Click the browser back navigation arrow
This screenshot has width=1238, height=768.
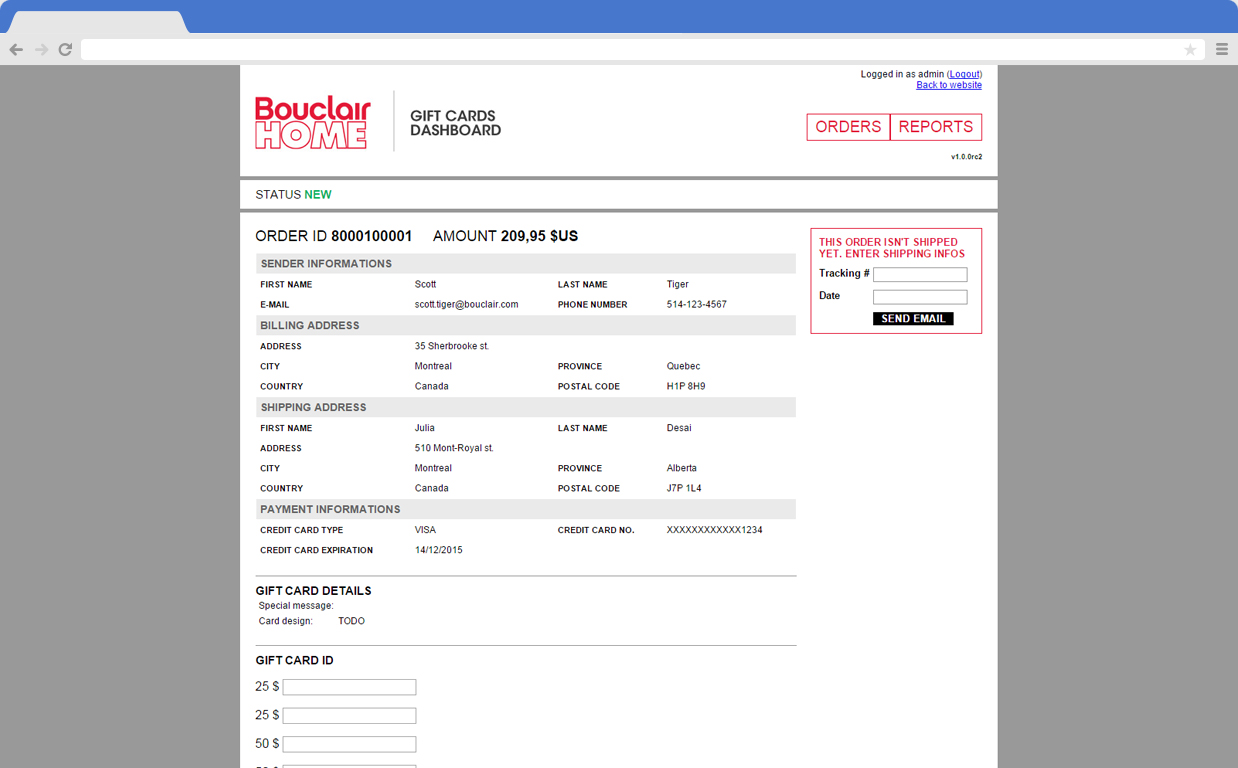[x=16, y=48]
